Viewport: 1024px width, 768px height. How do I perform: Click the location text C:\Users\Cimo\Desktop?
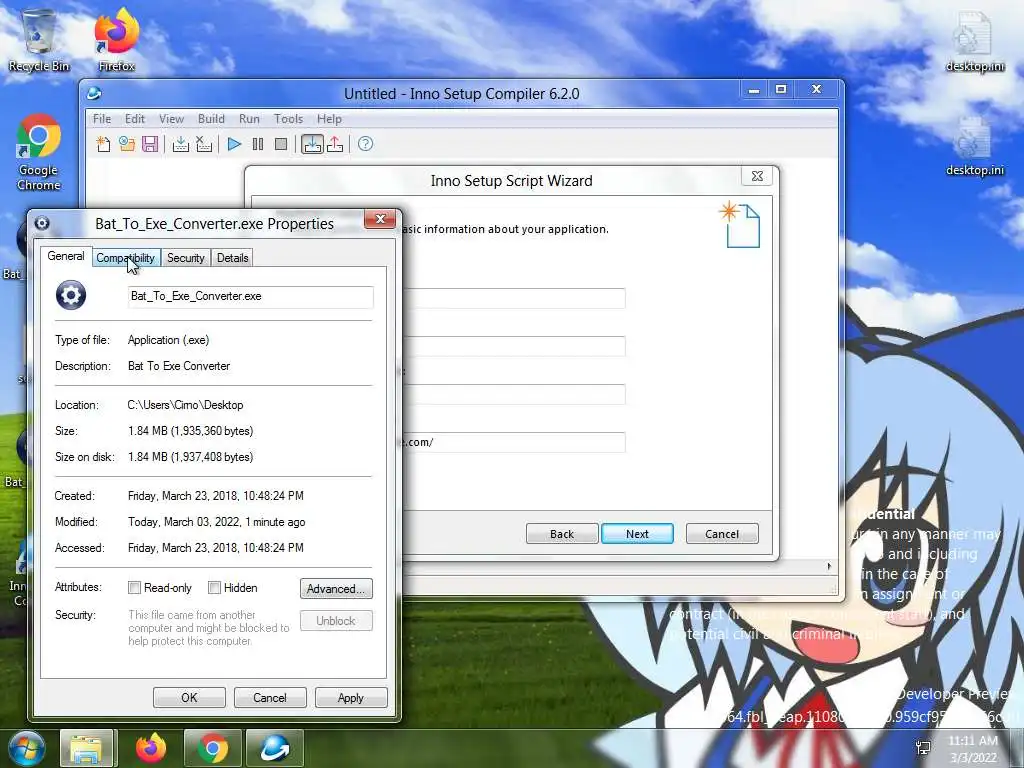click(185, 405)
